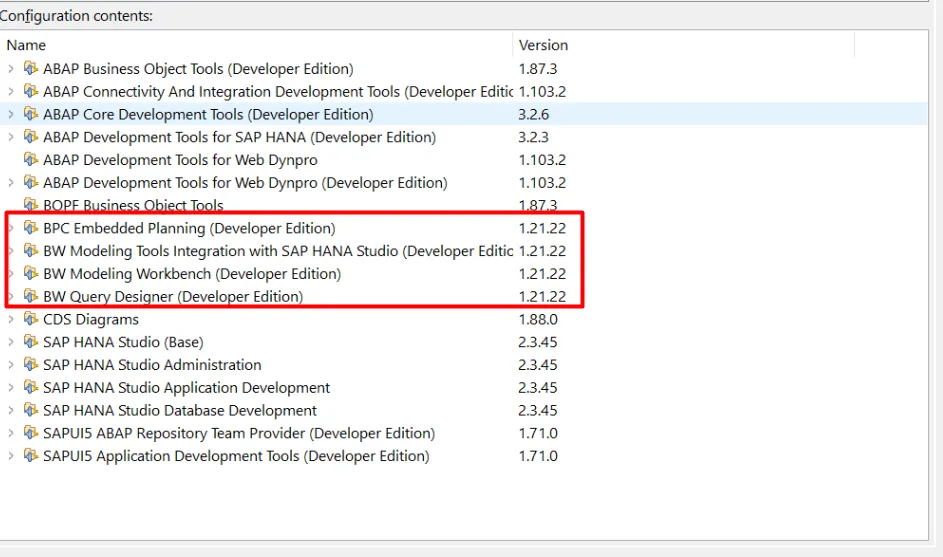Expand SAP HANA Studio (Base) node
The width and height of the screenshot is (943, 557).
click(10, 342)
